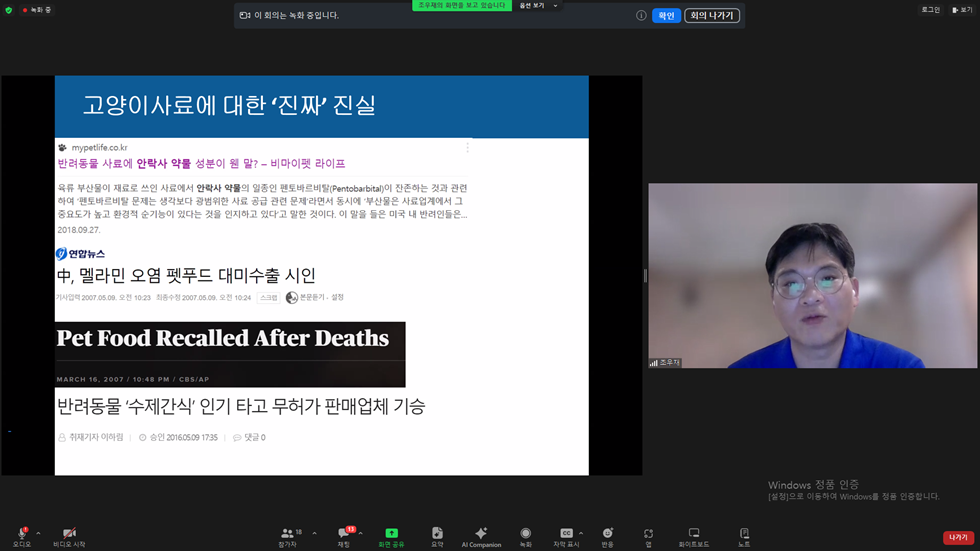
Task: Open AI Companion icon
Action: tap(481, 533)
